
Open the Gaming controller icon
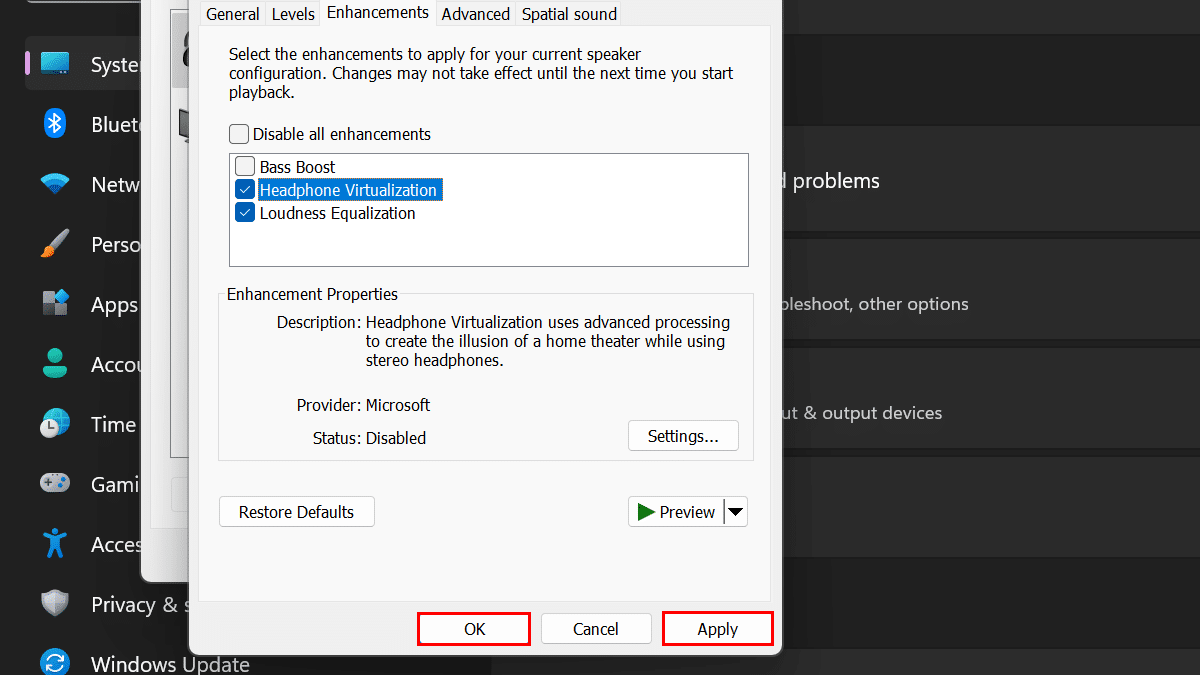(55, 484)
